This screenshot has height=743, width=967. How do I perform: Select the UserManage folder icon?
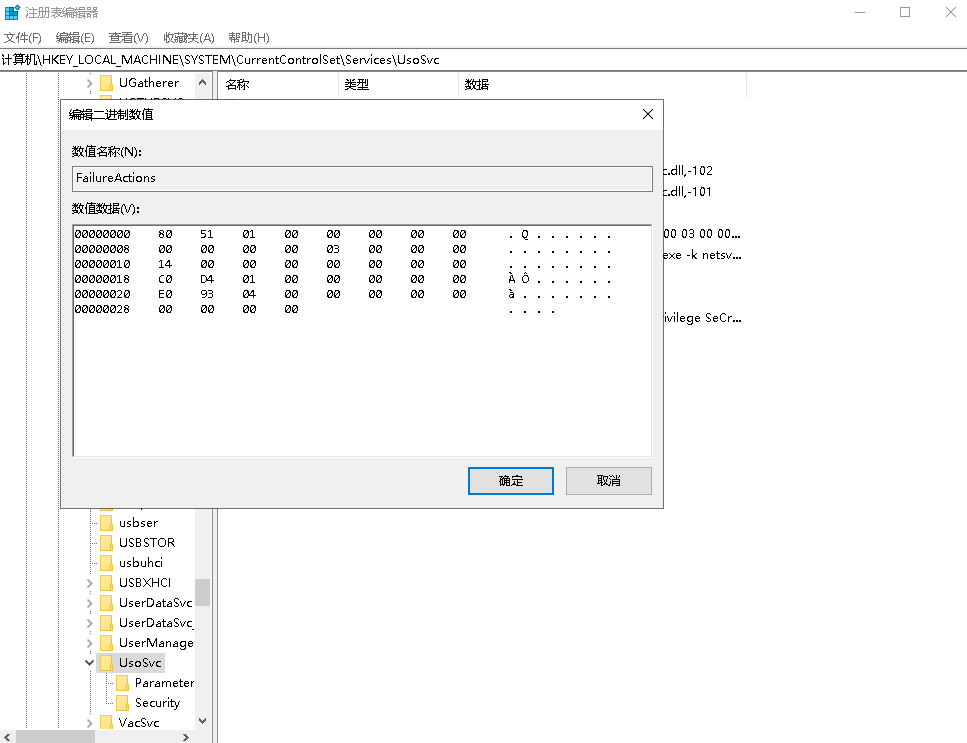point(107,642)
